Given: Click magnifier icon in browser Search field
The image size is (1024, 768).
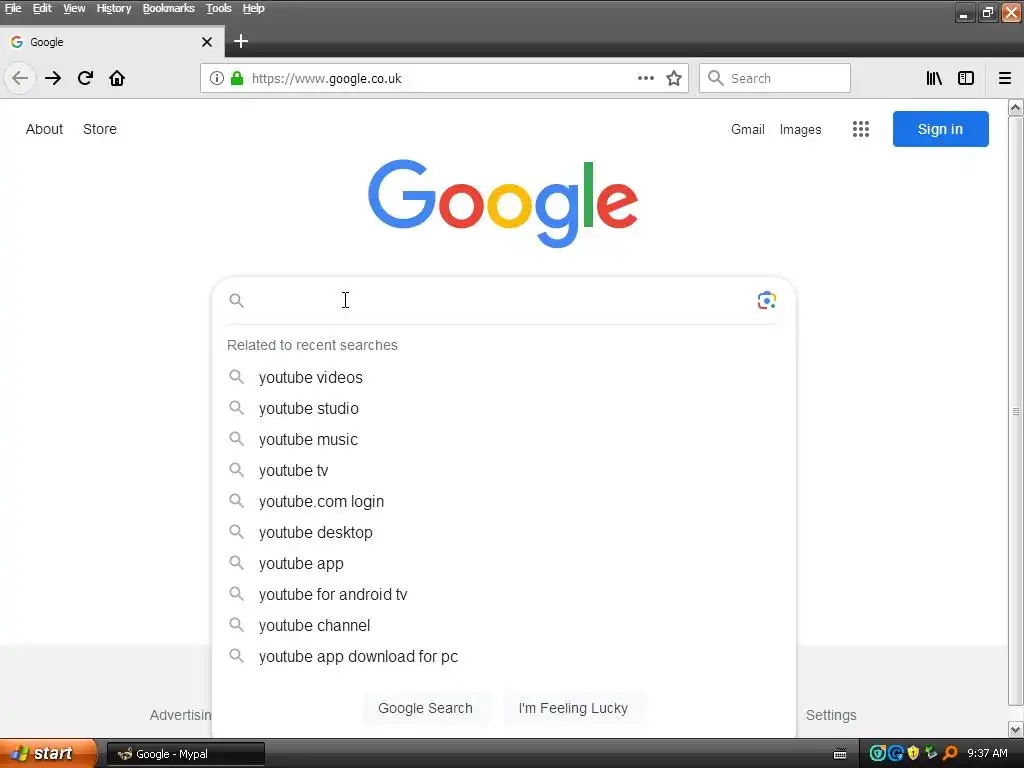Looking at the screenshot, I should coord(716,78).
